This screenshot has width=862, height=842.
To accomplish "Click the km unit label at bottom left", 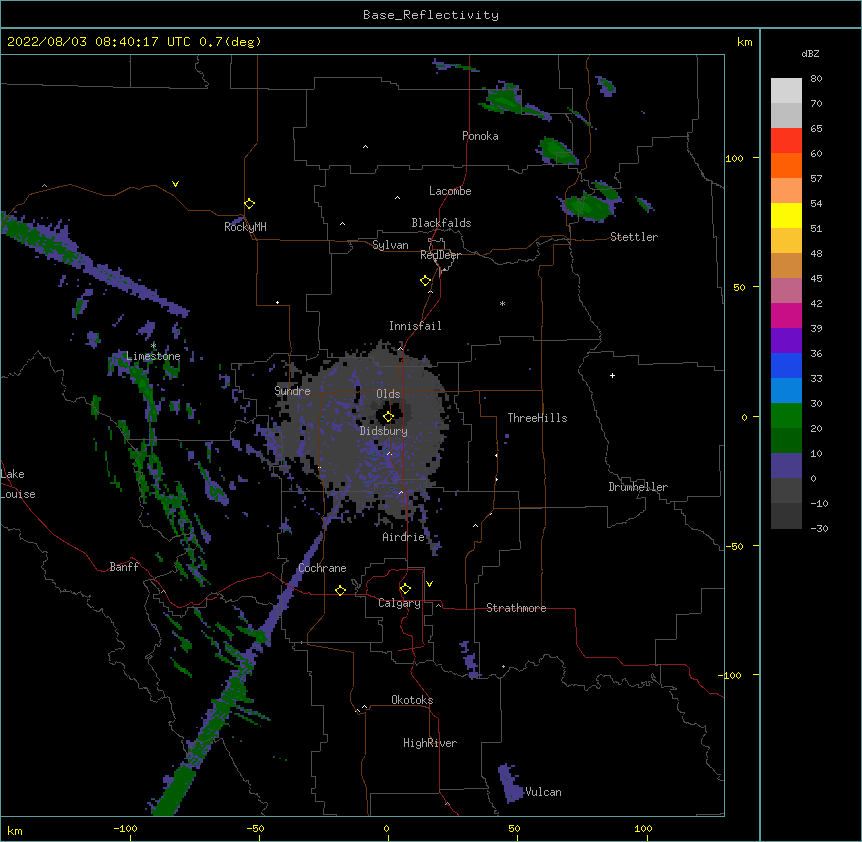I will (x=15, y=830).
